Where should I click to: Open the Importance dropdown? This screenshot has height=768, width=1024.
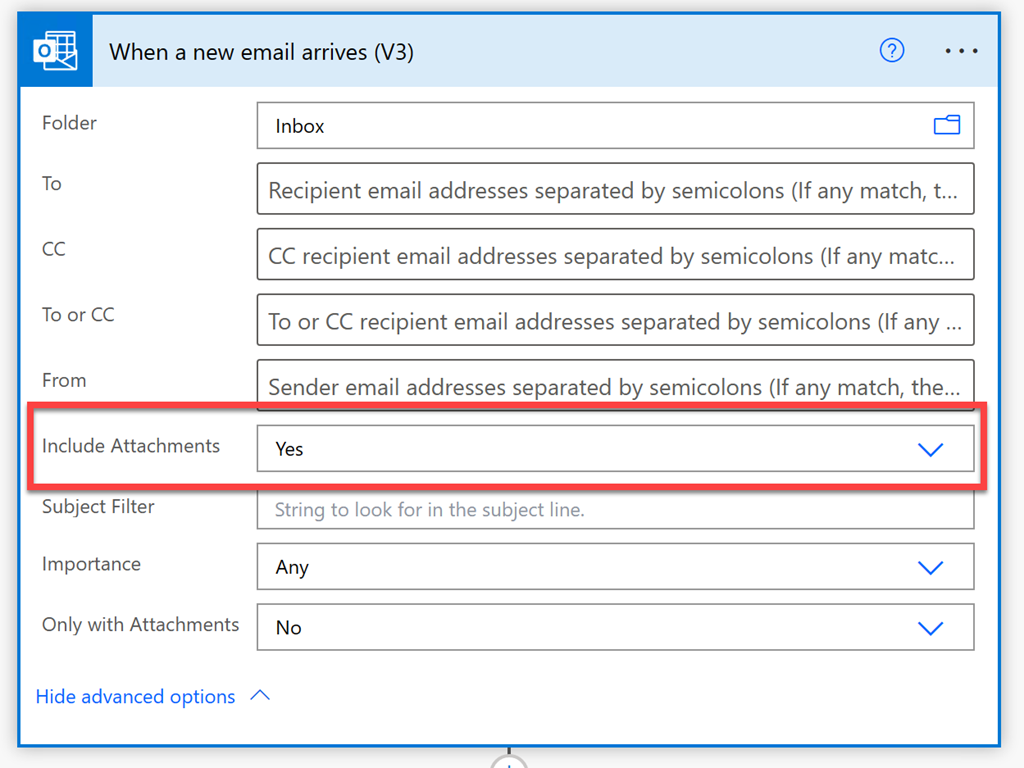tap(930, 567)
